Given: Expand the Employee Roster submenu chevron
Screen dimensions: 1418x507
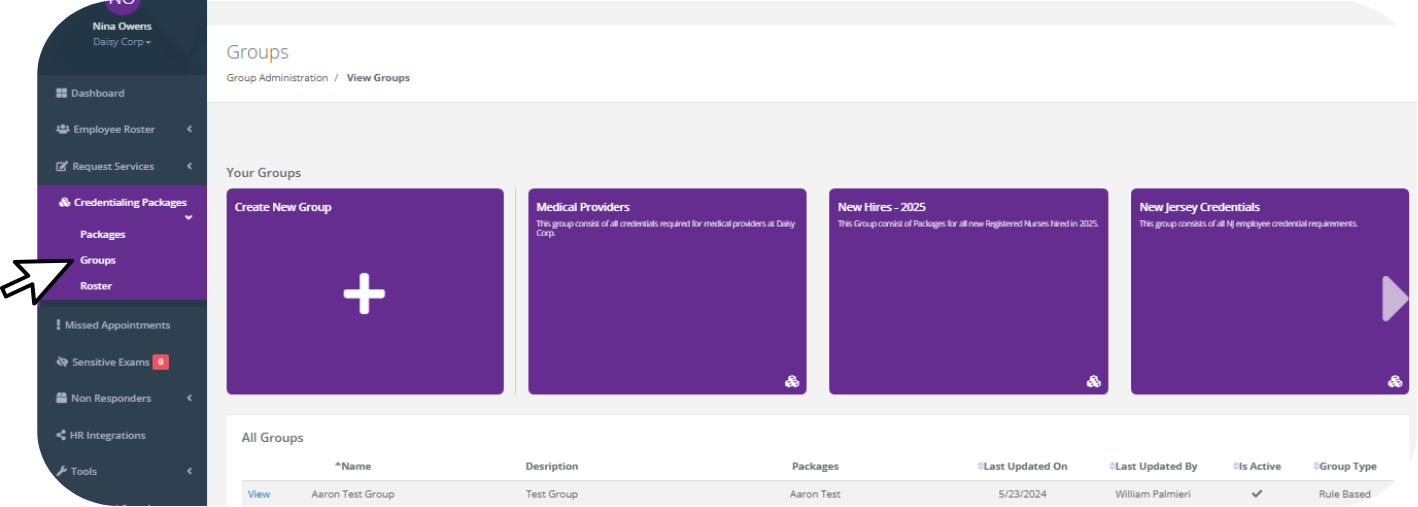Looking at the screenshot, I should pos(189,130).
